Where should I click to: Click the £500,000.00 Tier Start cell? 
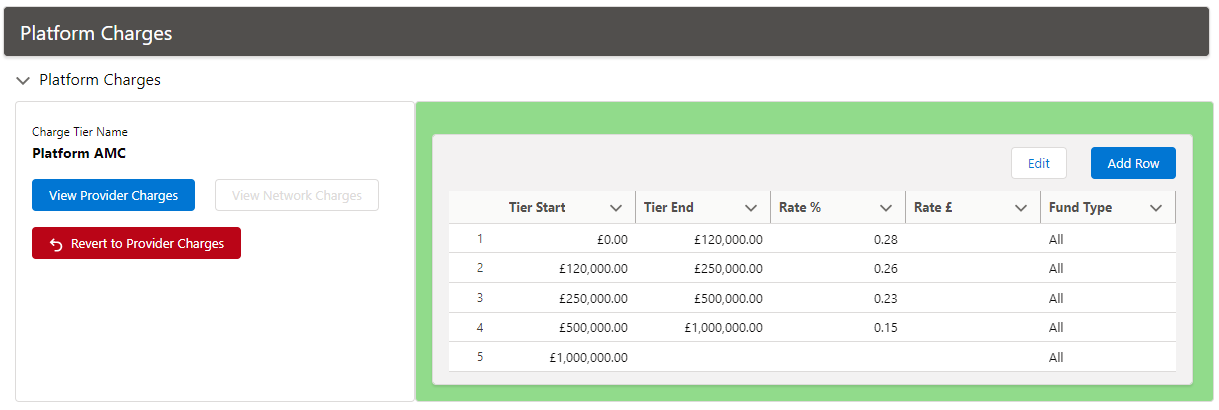[594, 328]
